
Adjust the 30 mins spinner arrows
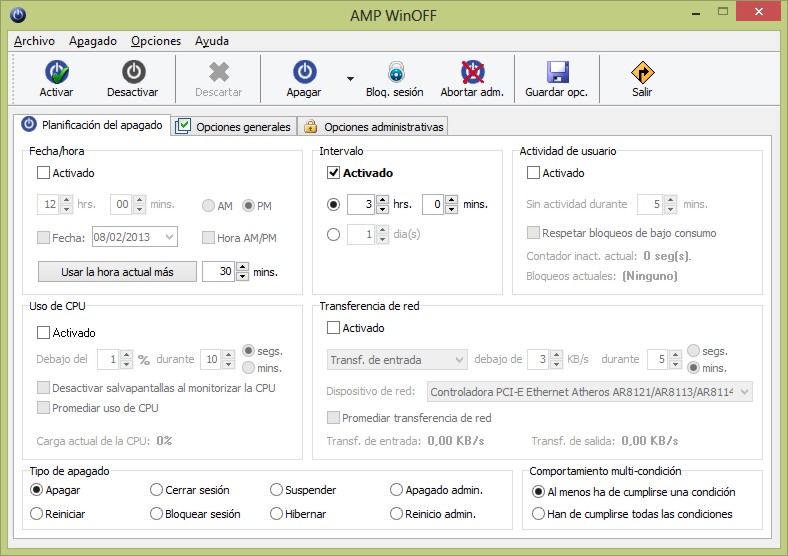point(242,271)
